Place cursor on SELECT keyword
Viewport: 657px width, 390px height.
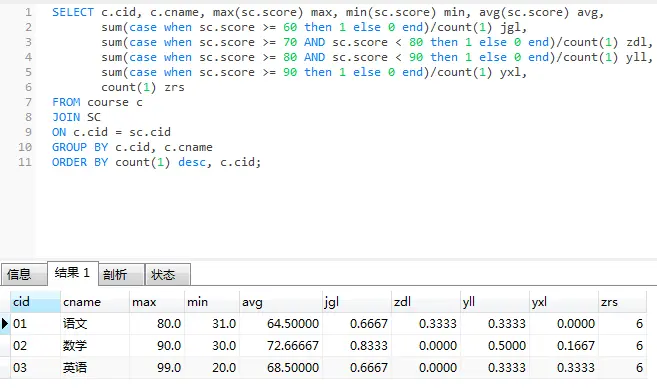[x=73, y=12]
